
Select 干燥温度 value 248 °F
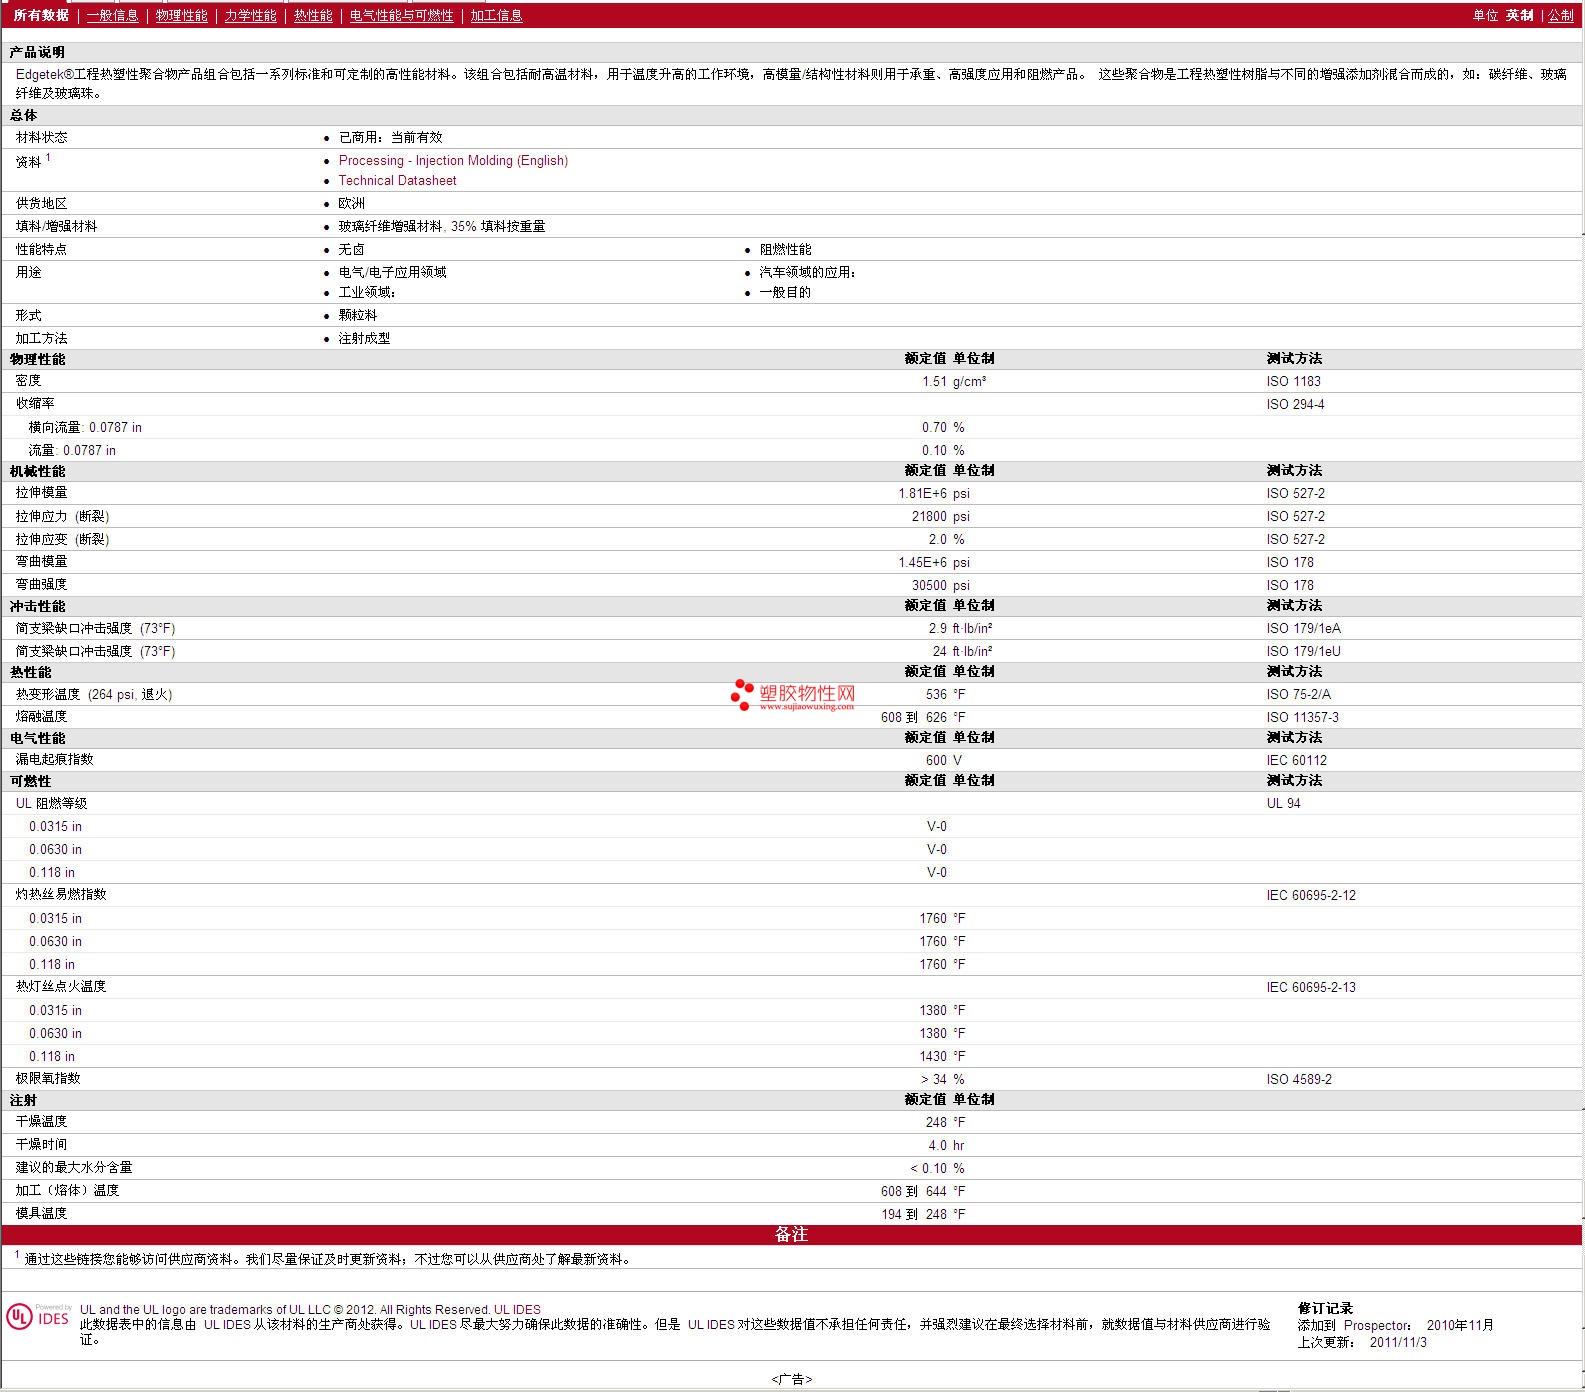pyautogui.click(x=945, y=1123)
